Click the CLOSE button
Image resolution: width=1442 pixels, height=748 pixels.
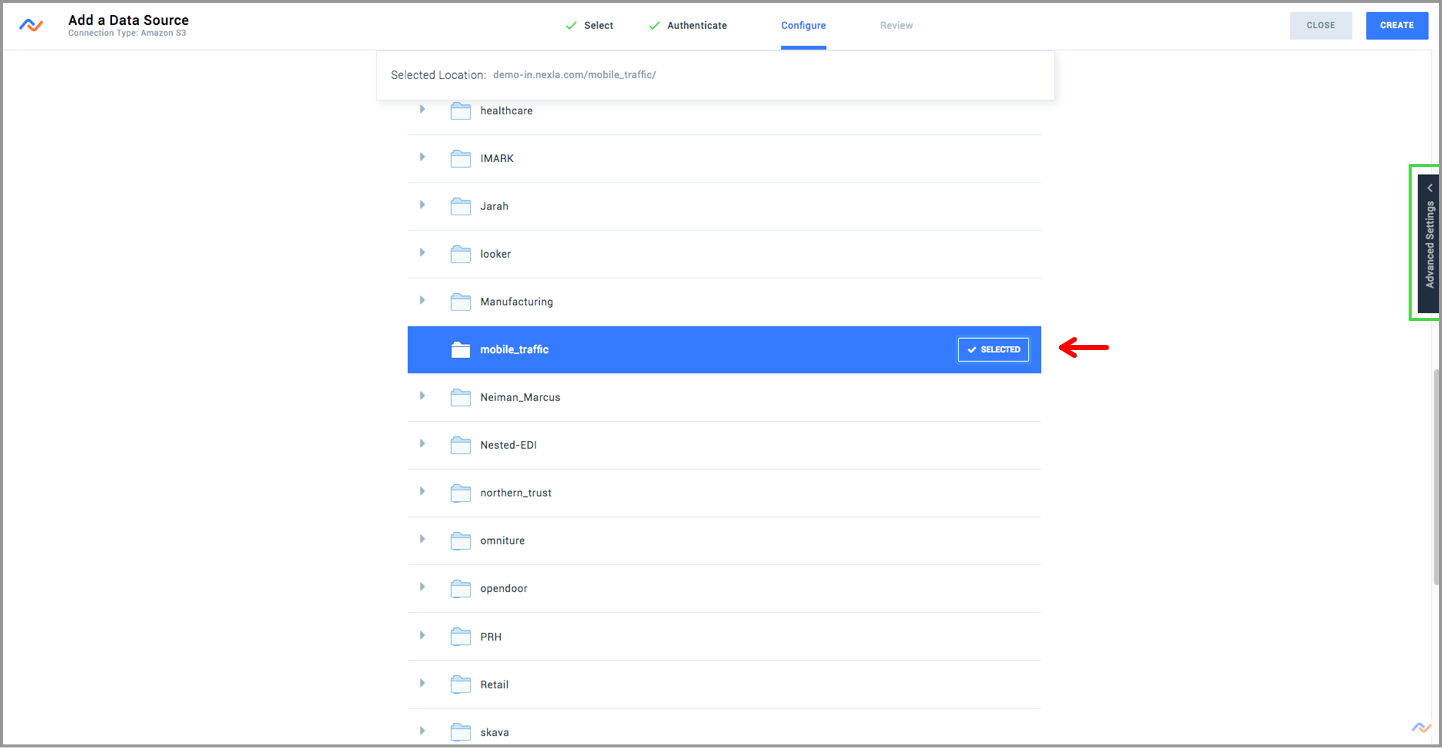[x=1321, y=25]
